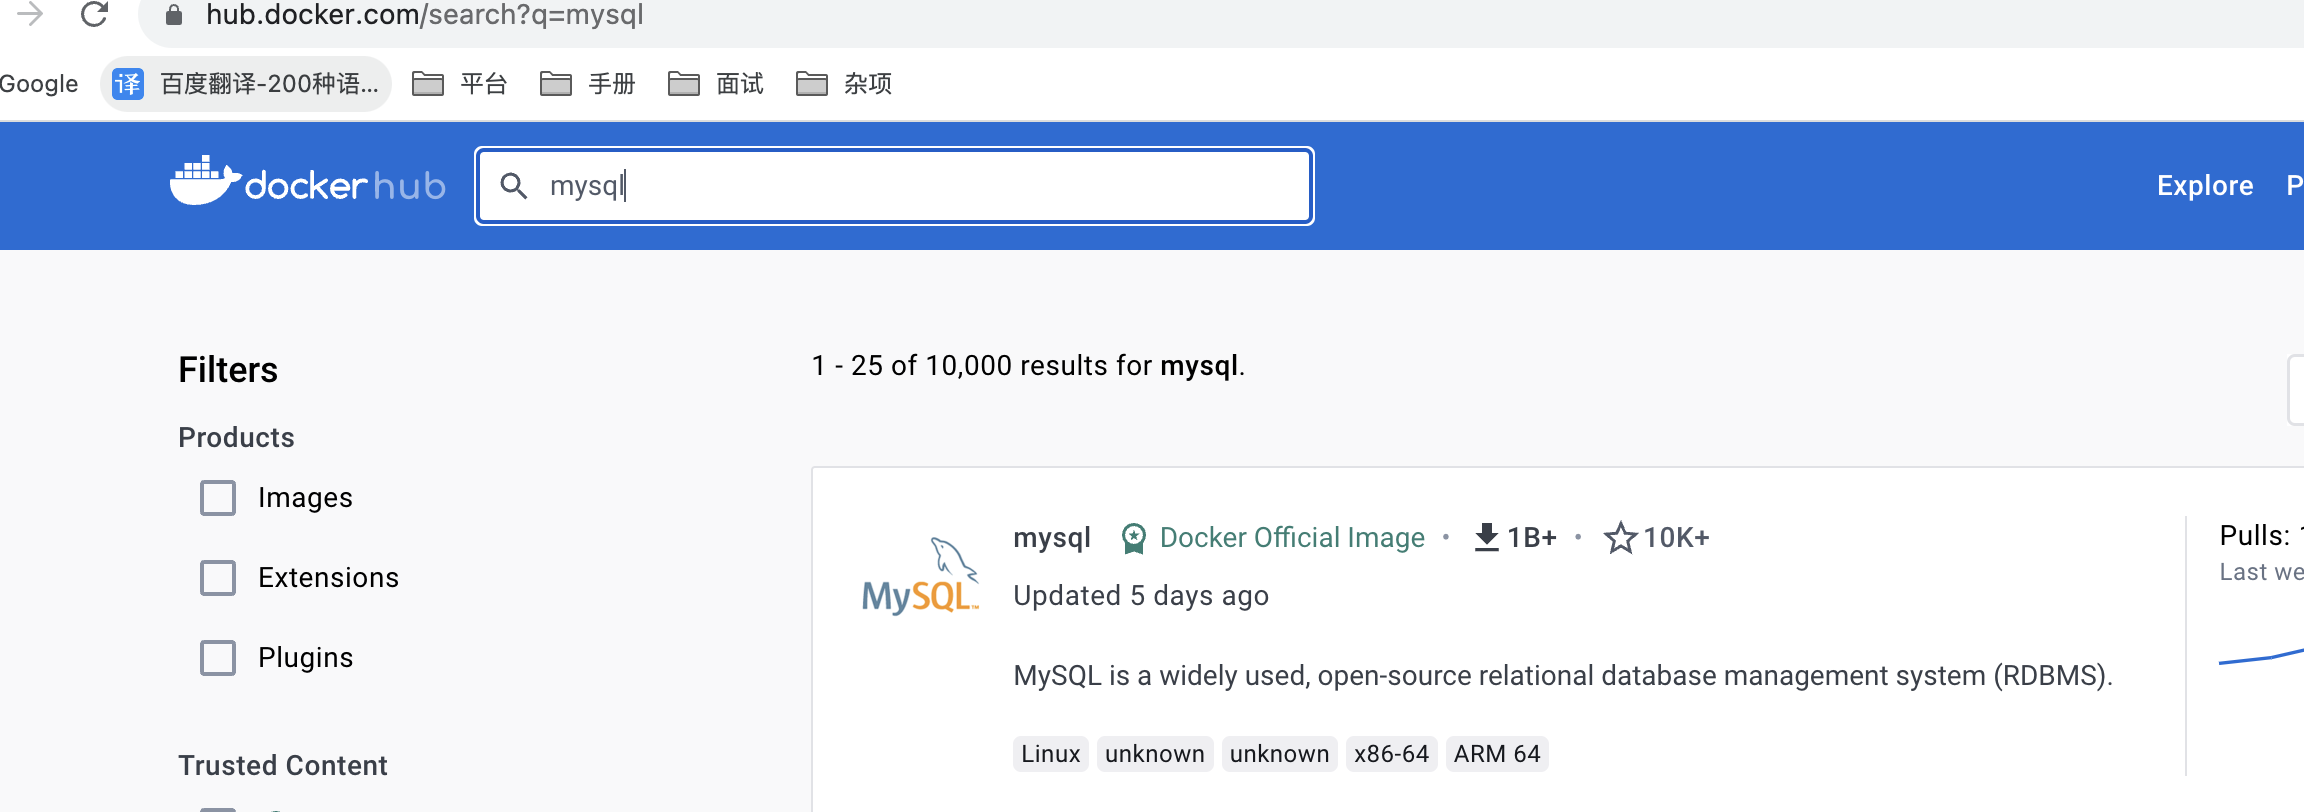Check the Extensions filter checkbox
Viewport: 2304px width, 812px height.
[218, 578]
